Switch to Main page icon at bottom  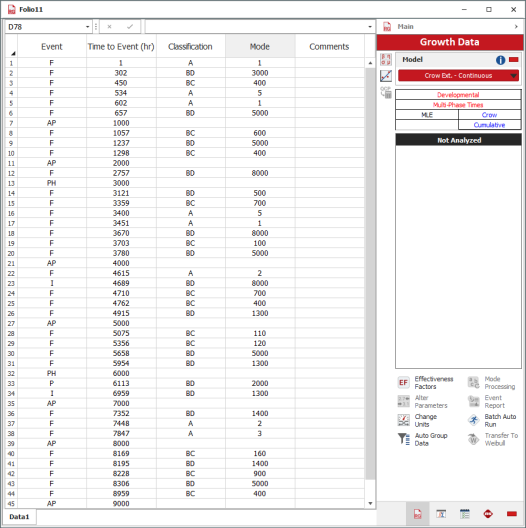coord(418,514)
